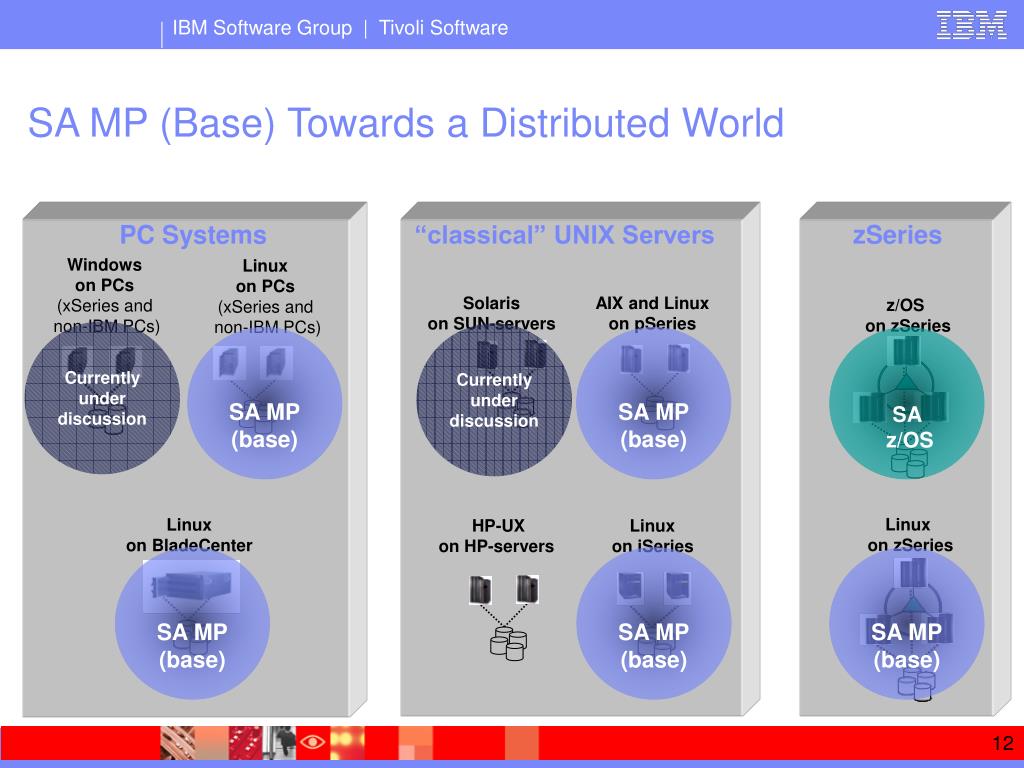
Task: Click the 'Linux on iSeries' label
Action: point(652,536)
